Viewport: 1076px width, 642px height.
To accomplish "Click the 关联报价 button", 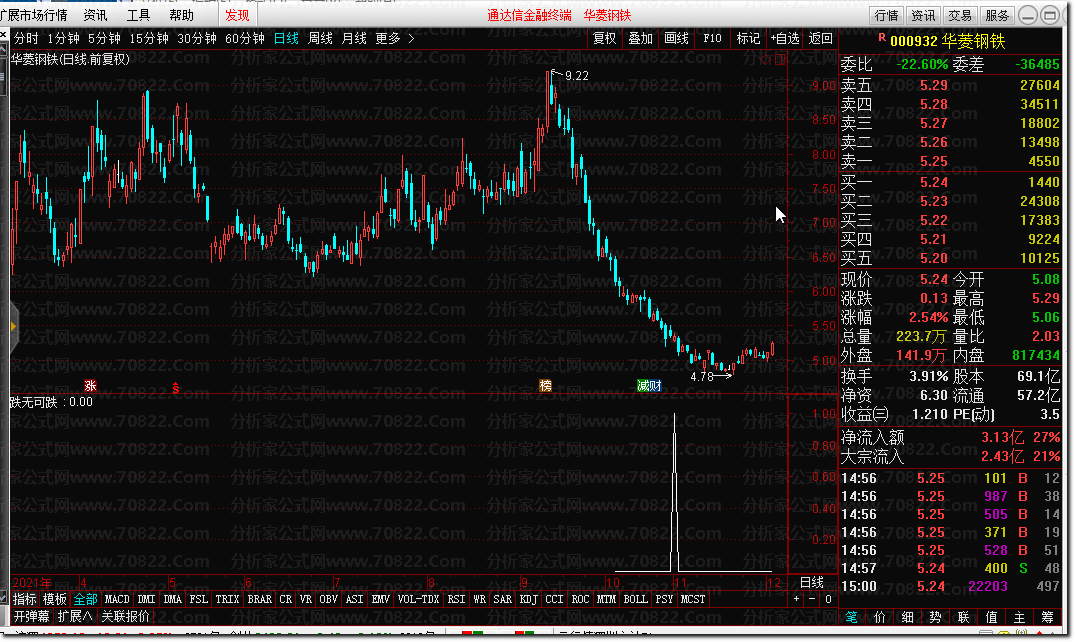I will [126, 616].
